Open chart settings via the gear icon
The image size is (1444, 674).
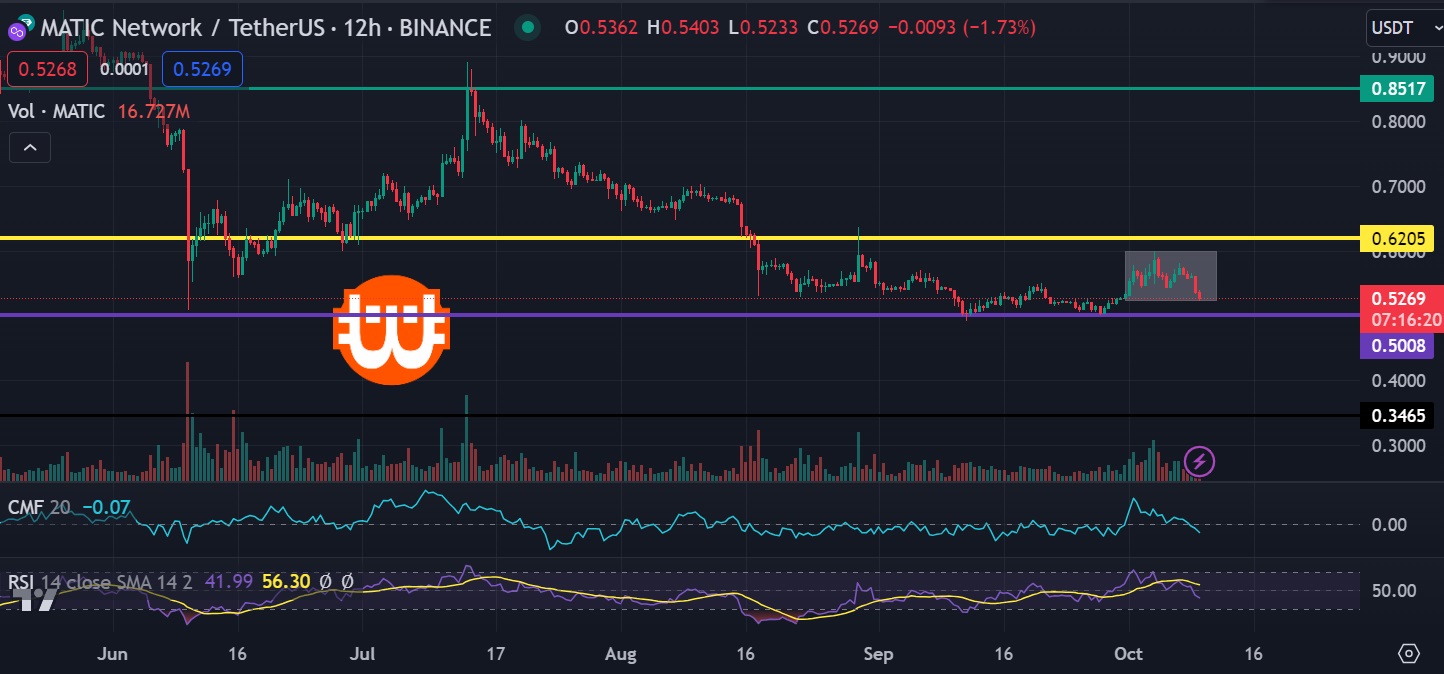[x=1409, y=654]
